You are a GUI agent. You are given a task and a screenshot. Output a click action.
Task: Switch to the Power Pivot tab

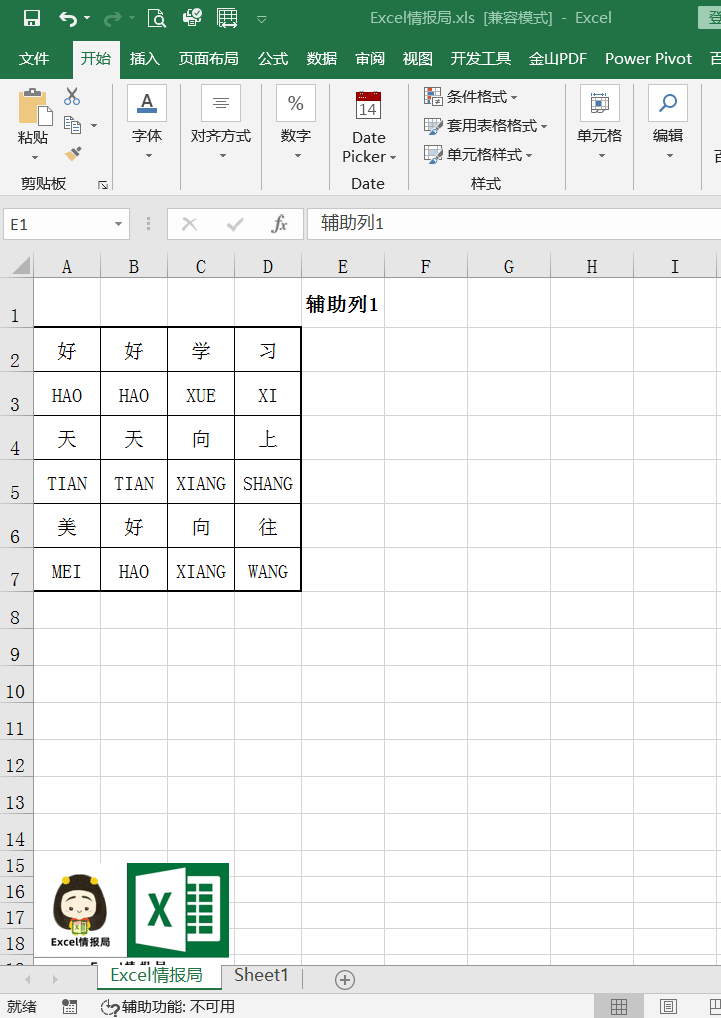coord(648,58)
